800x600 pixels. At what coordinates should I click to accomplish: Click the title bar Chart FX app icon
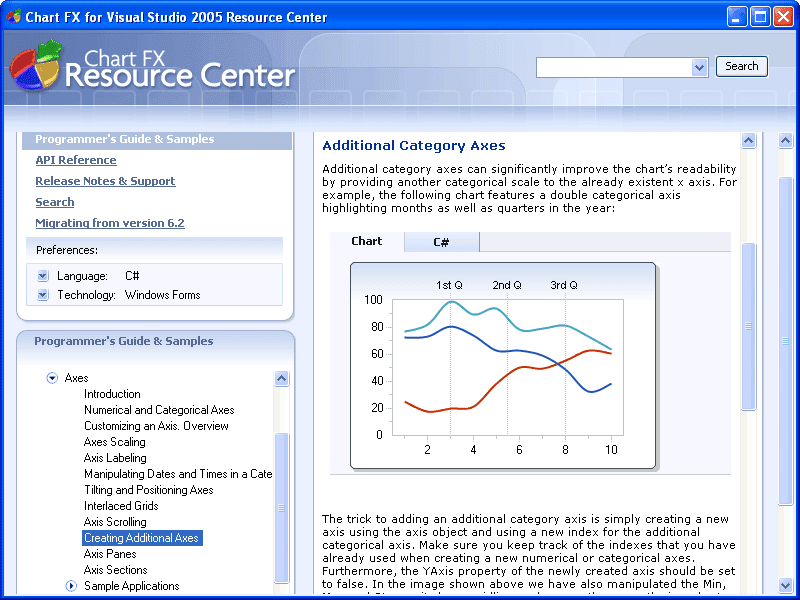(x=14, y=16)
